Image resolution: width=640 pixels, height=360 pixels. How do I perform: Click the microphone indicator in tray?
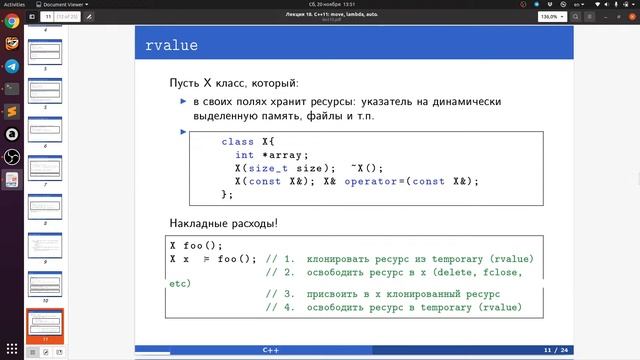click(616, 4)
